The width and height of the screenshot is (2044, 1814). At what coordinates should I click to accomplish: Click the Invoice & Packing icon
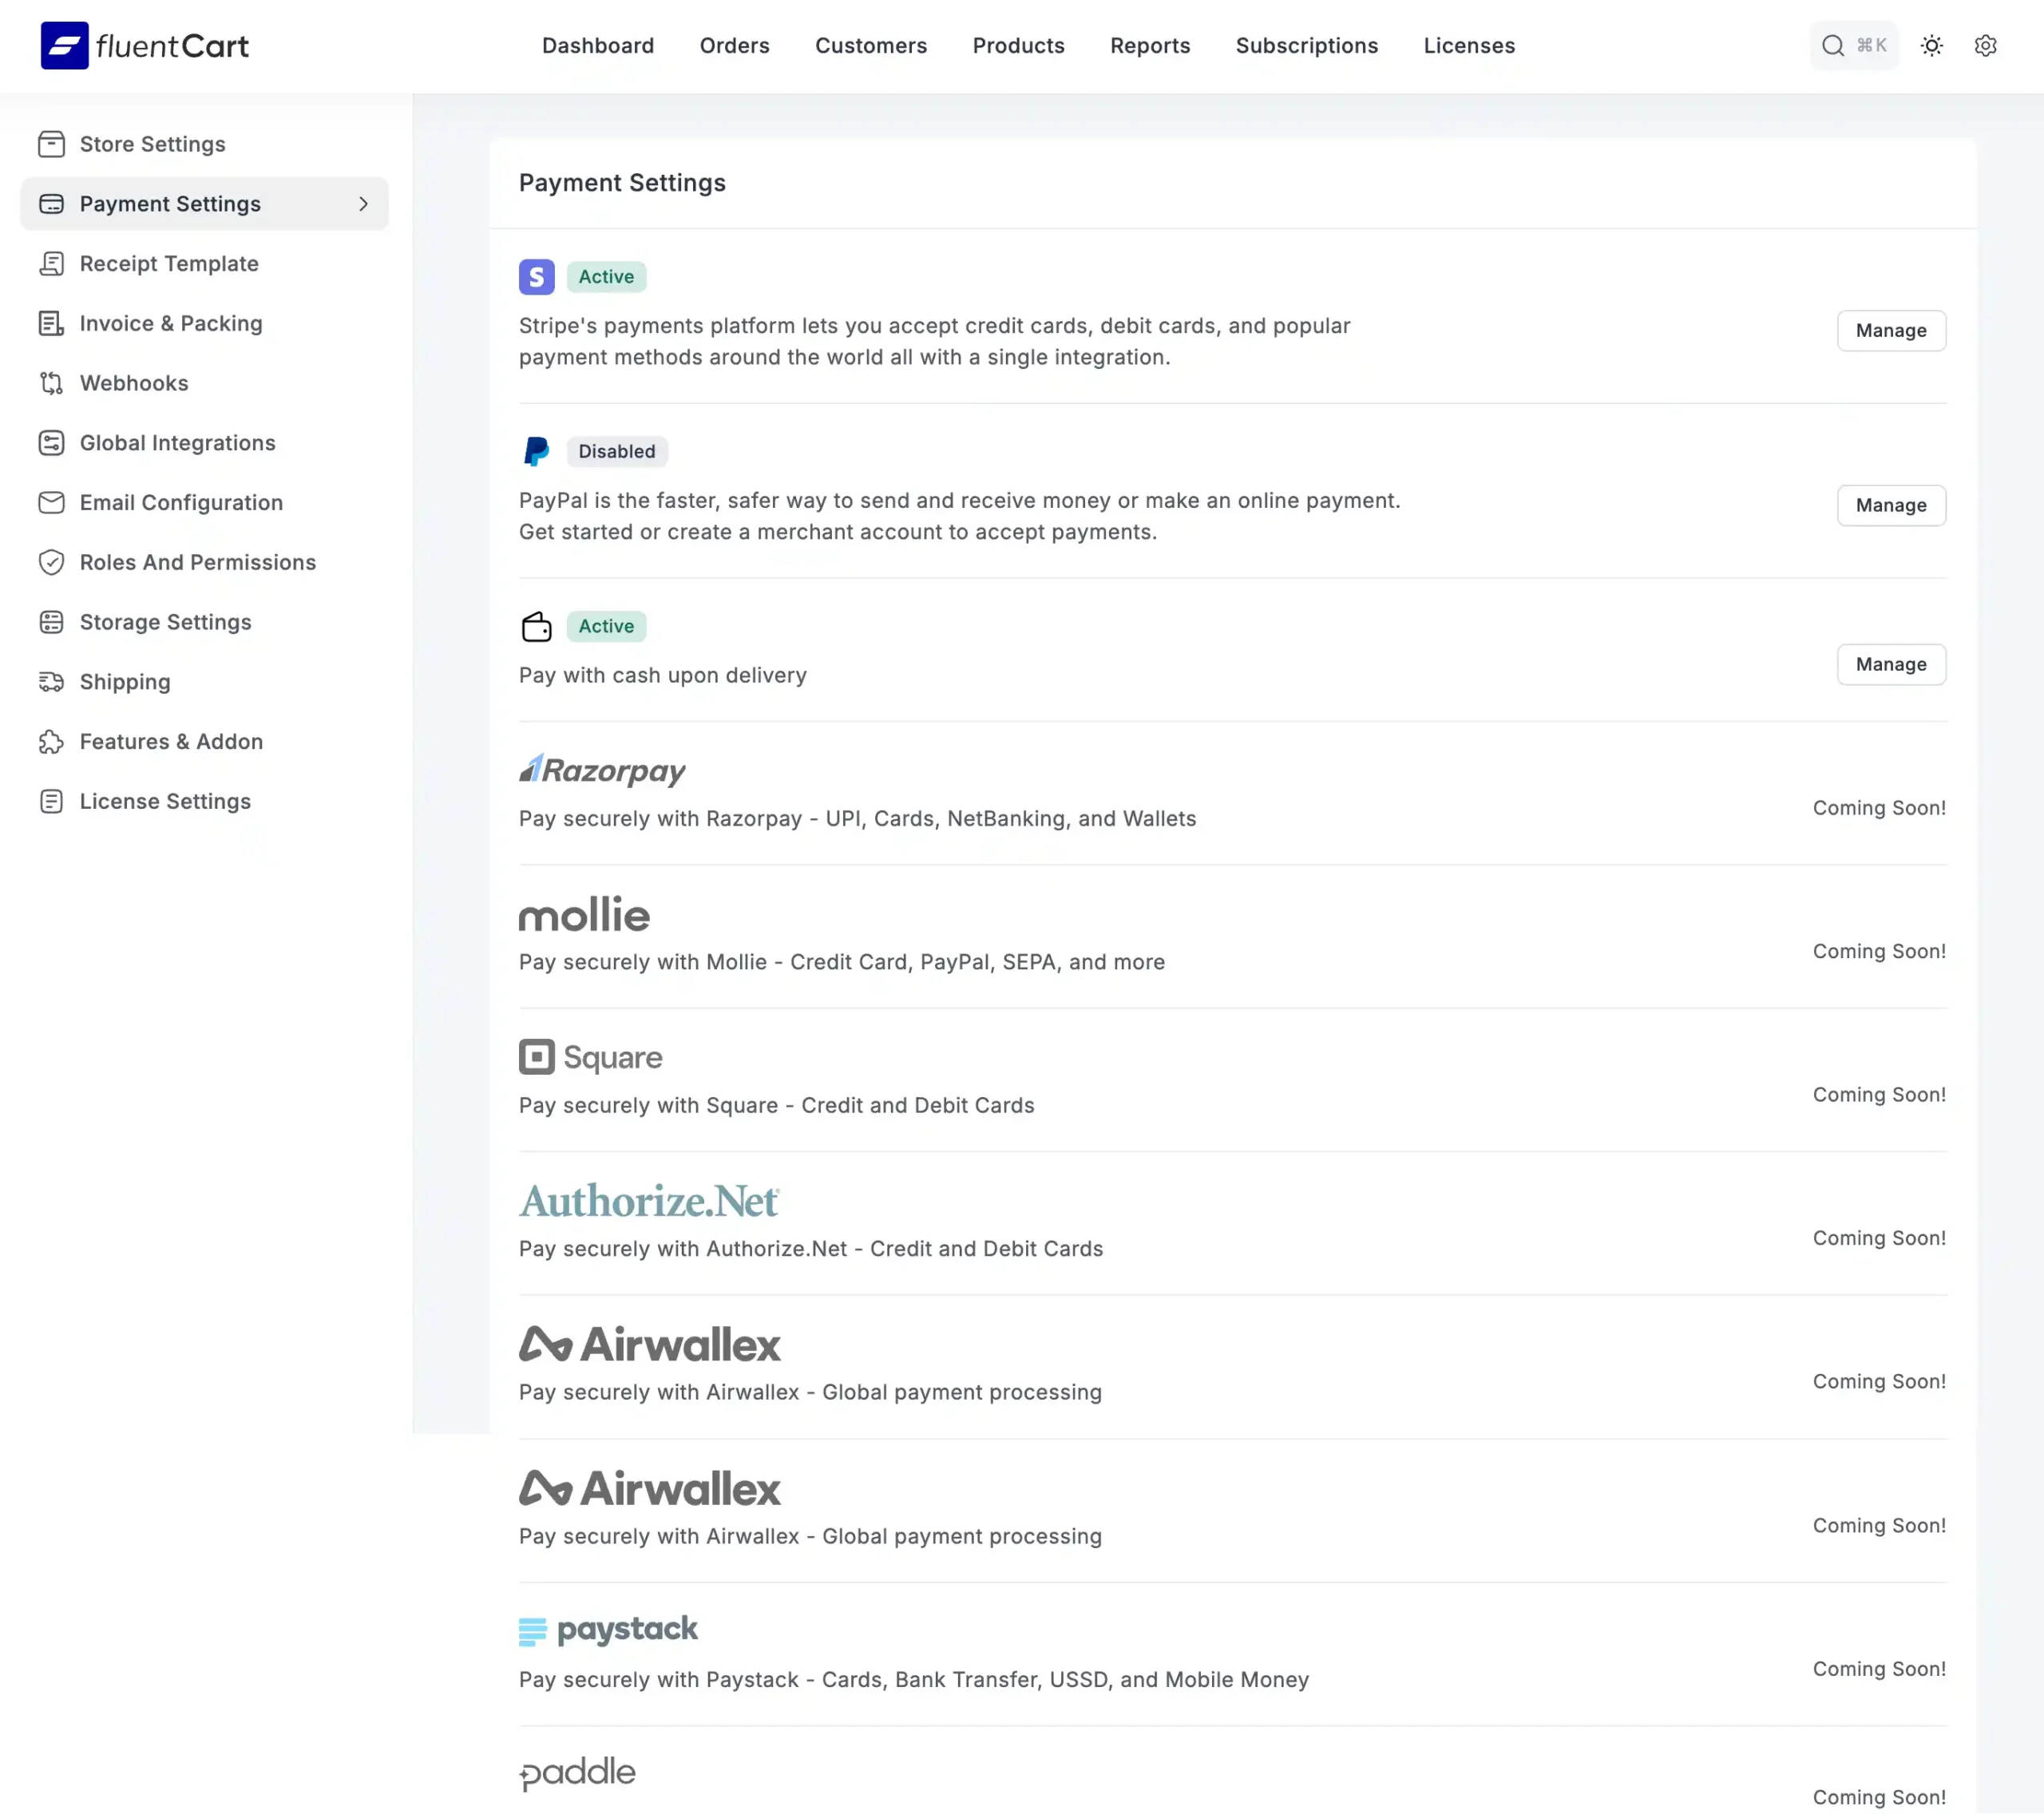click(x=51, y=323)
